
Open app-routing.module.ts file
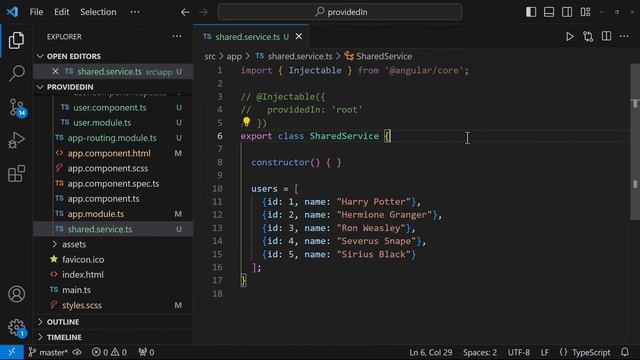[112, 138]
